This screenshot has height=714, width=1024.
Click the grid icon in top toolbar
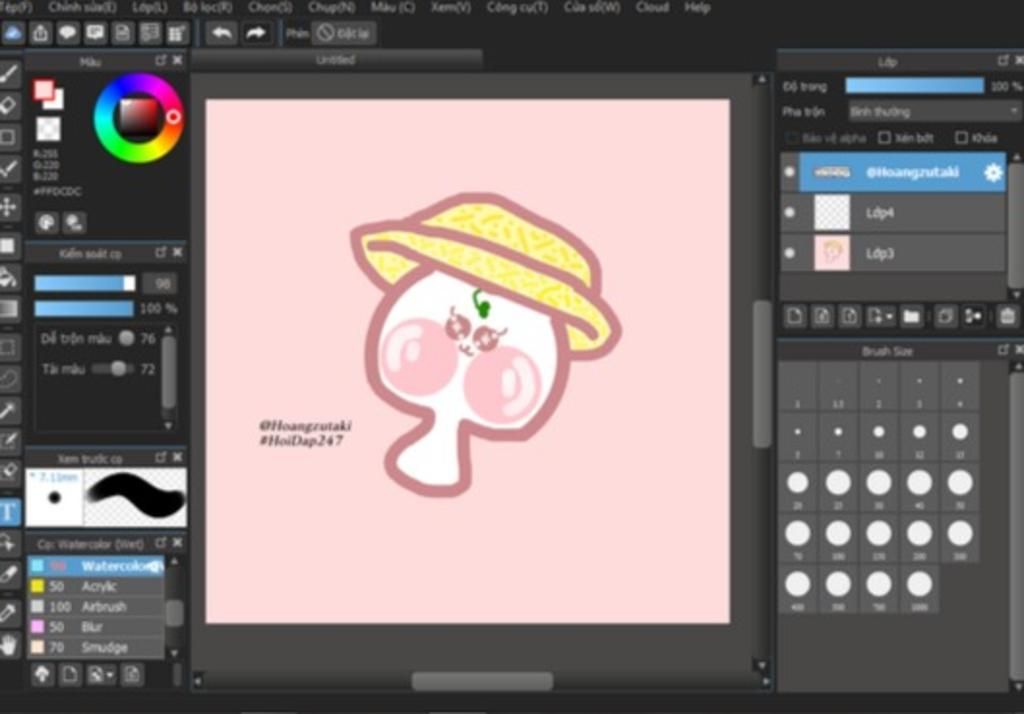pyautogui.click(x=177, y=33)
